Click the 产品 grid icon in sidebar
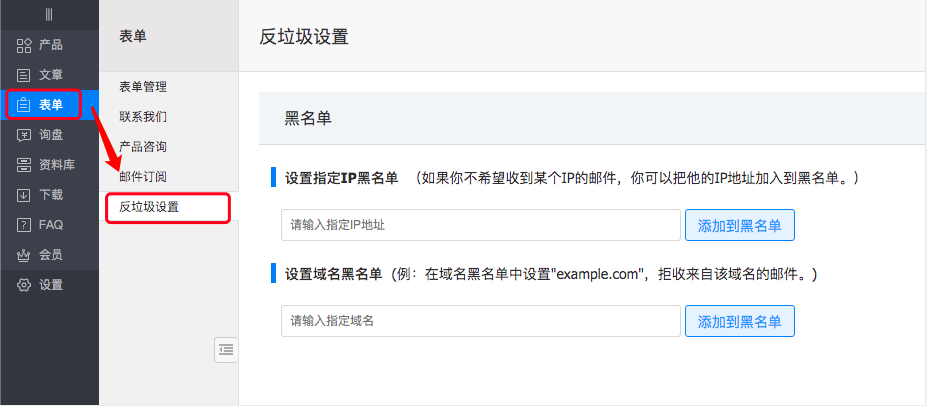 [24, 45]
